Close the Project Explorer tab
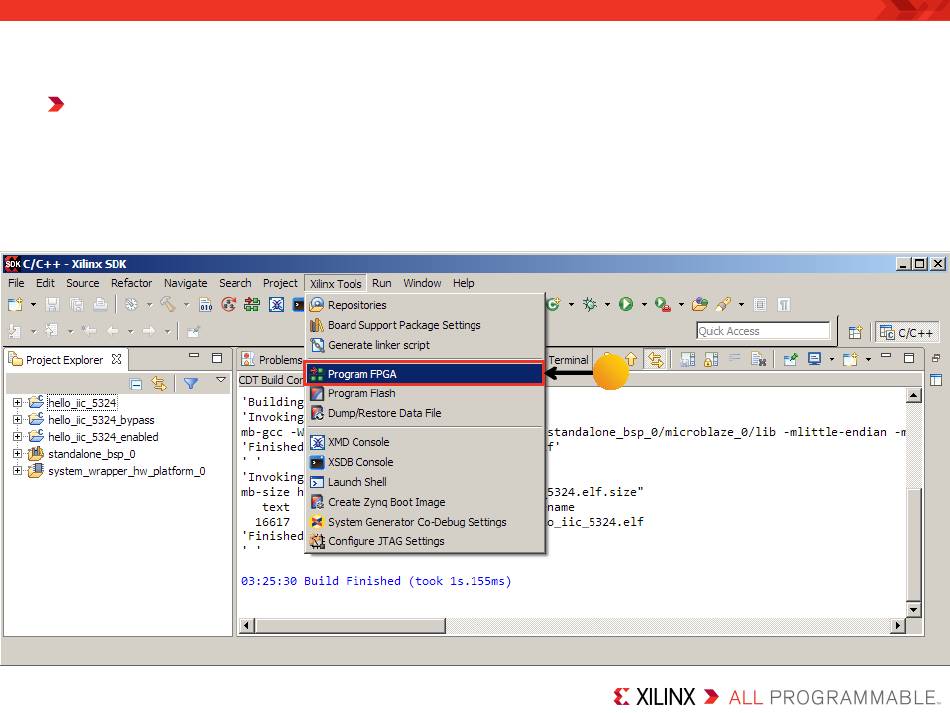 coord(116,359)
